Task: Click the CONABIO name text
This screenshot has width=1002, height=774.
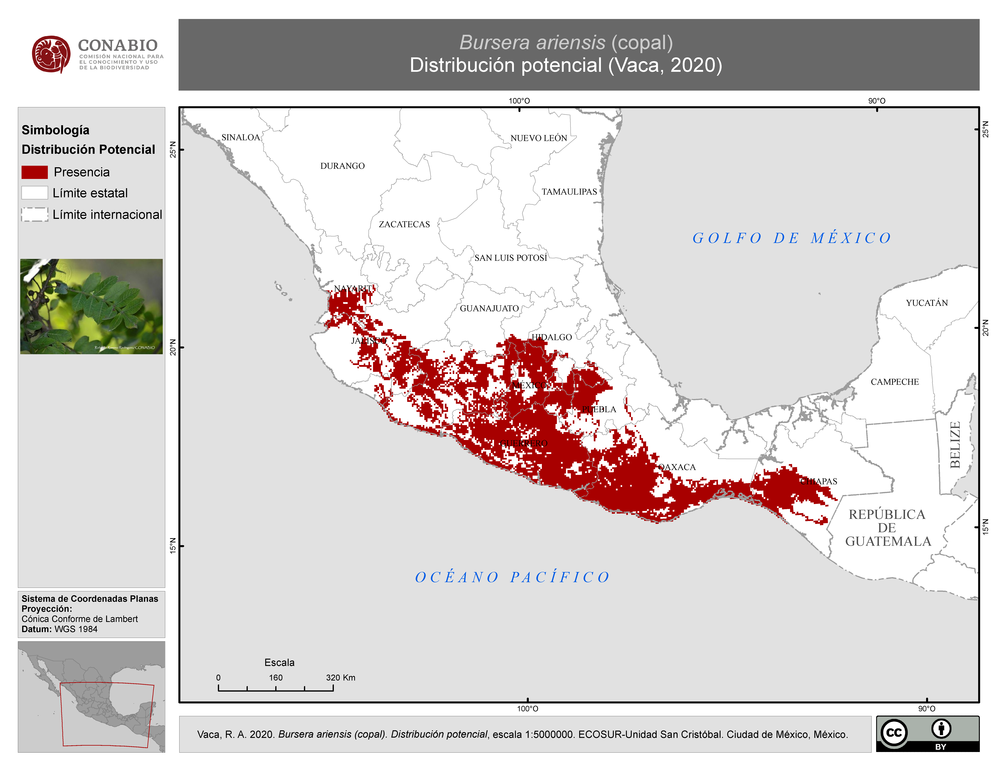Action: [x=118, y=45]
